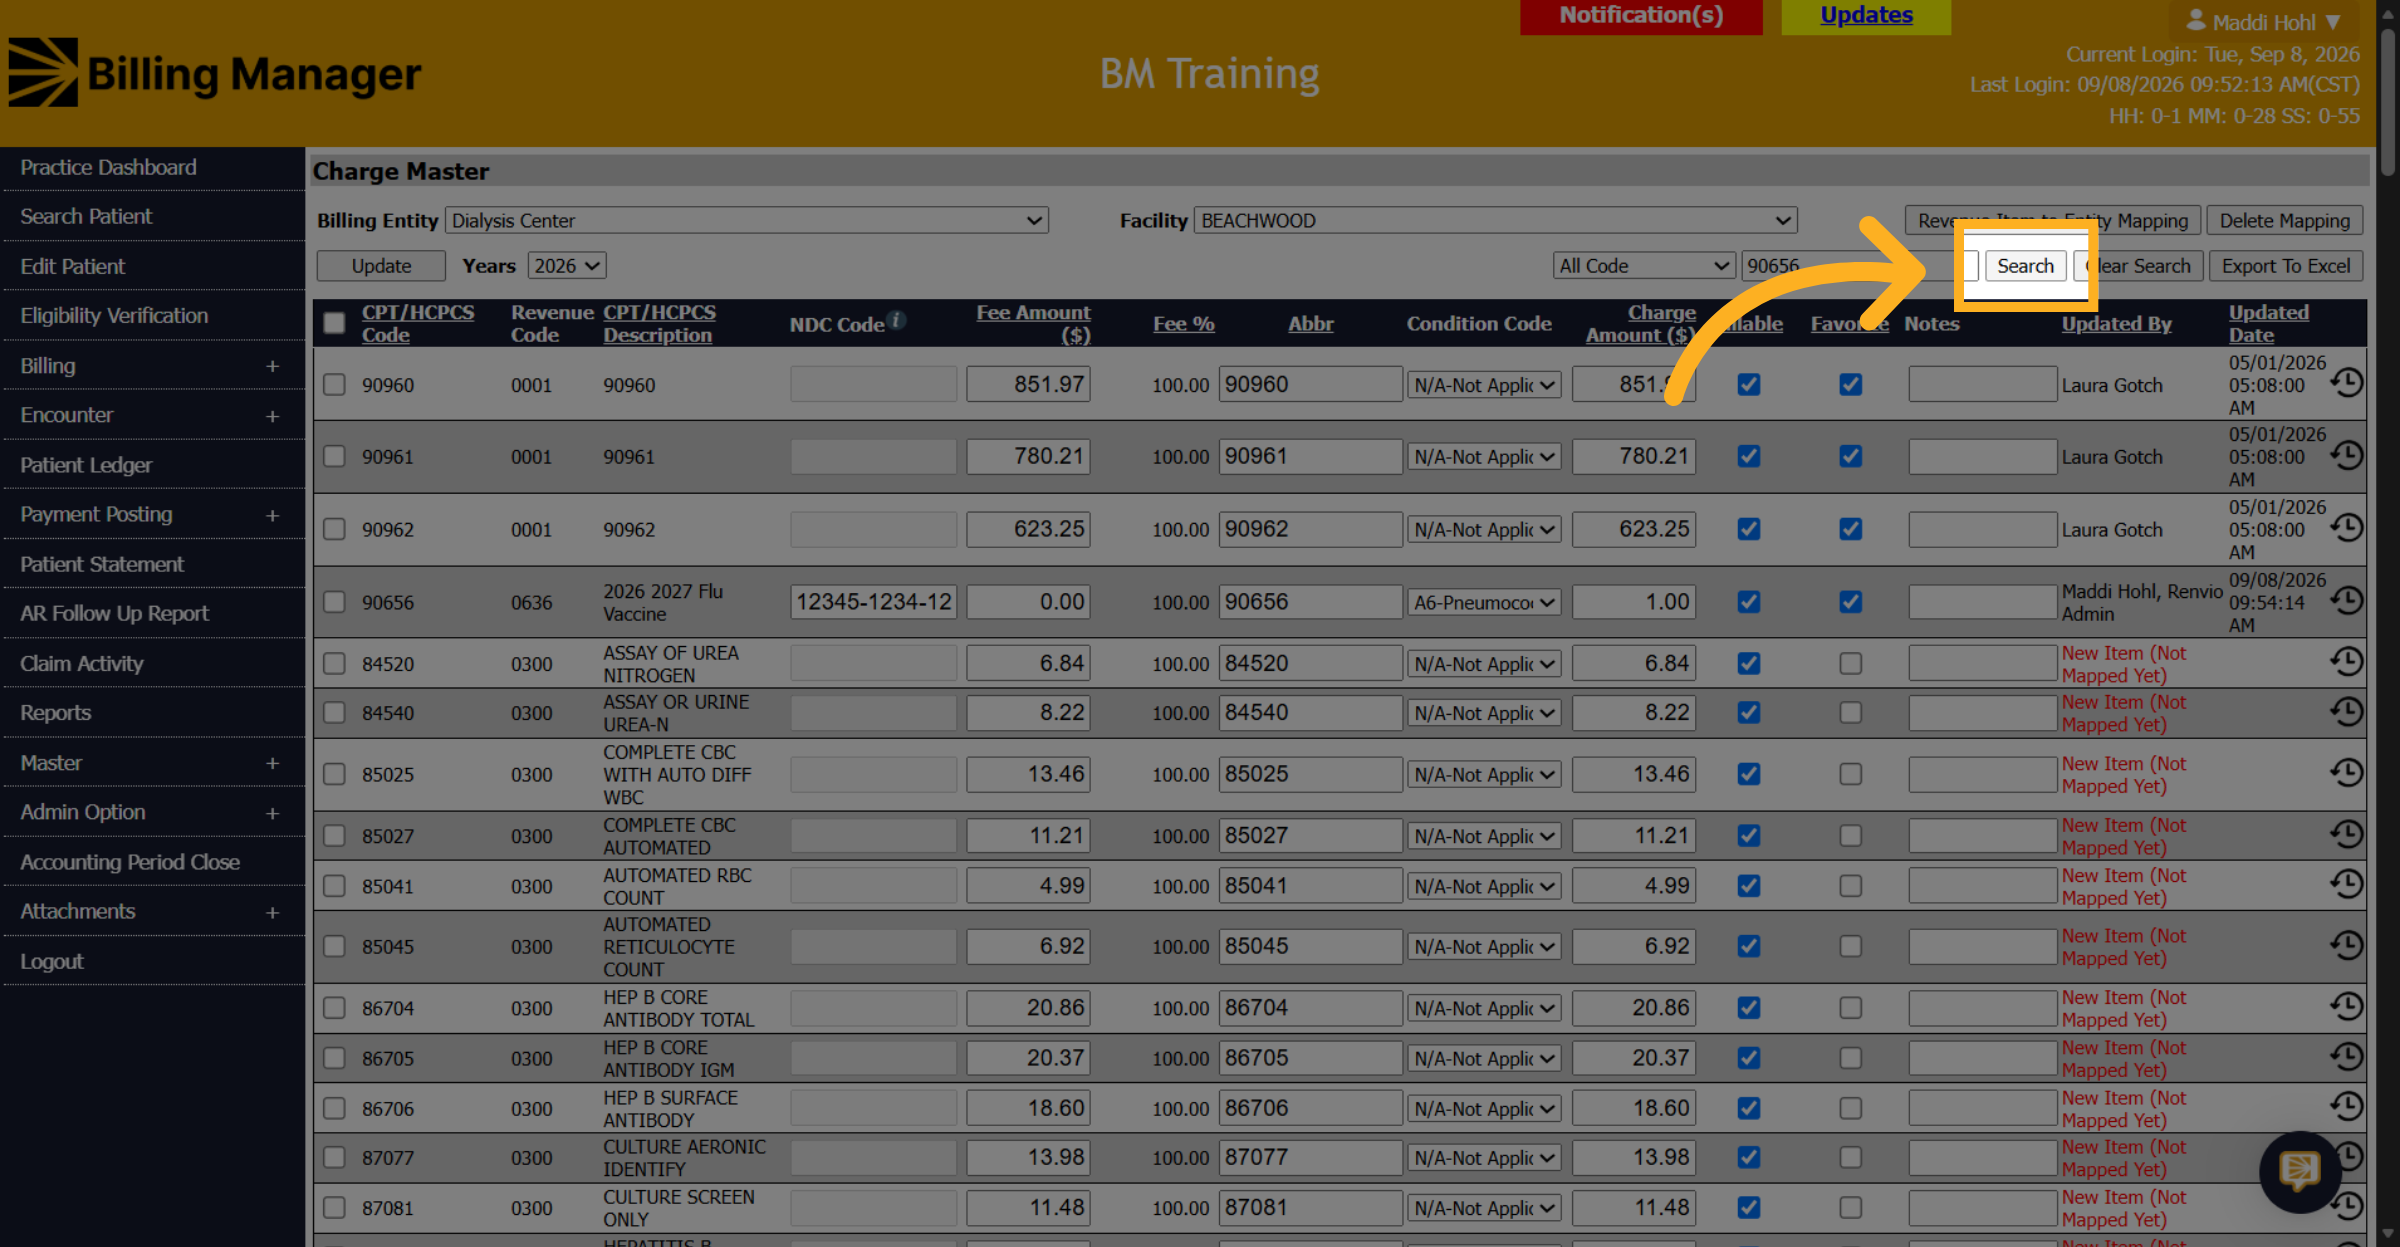Select Logout from sidebar
This screenshot has width=2400, height=1247.
point(52,961)
